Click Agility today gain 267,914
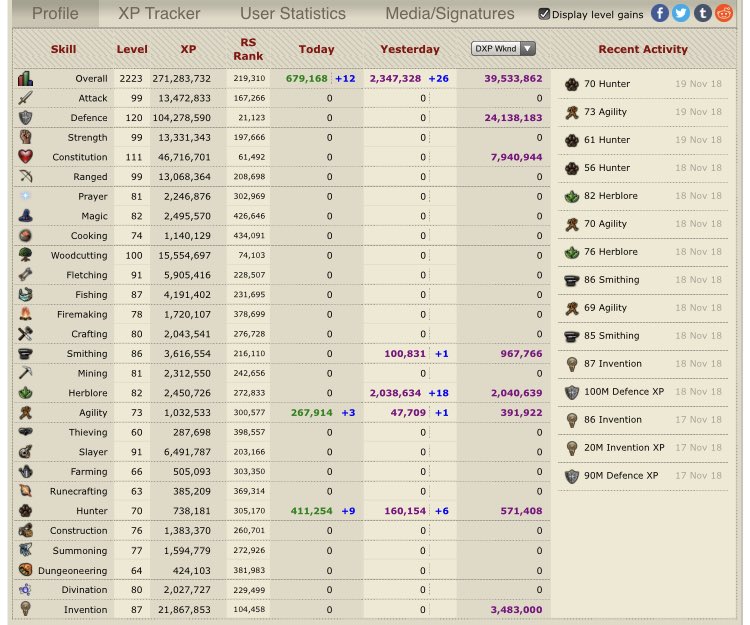Viewport: 750px width, 625px height. point(311,413)
